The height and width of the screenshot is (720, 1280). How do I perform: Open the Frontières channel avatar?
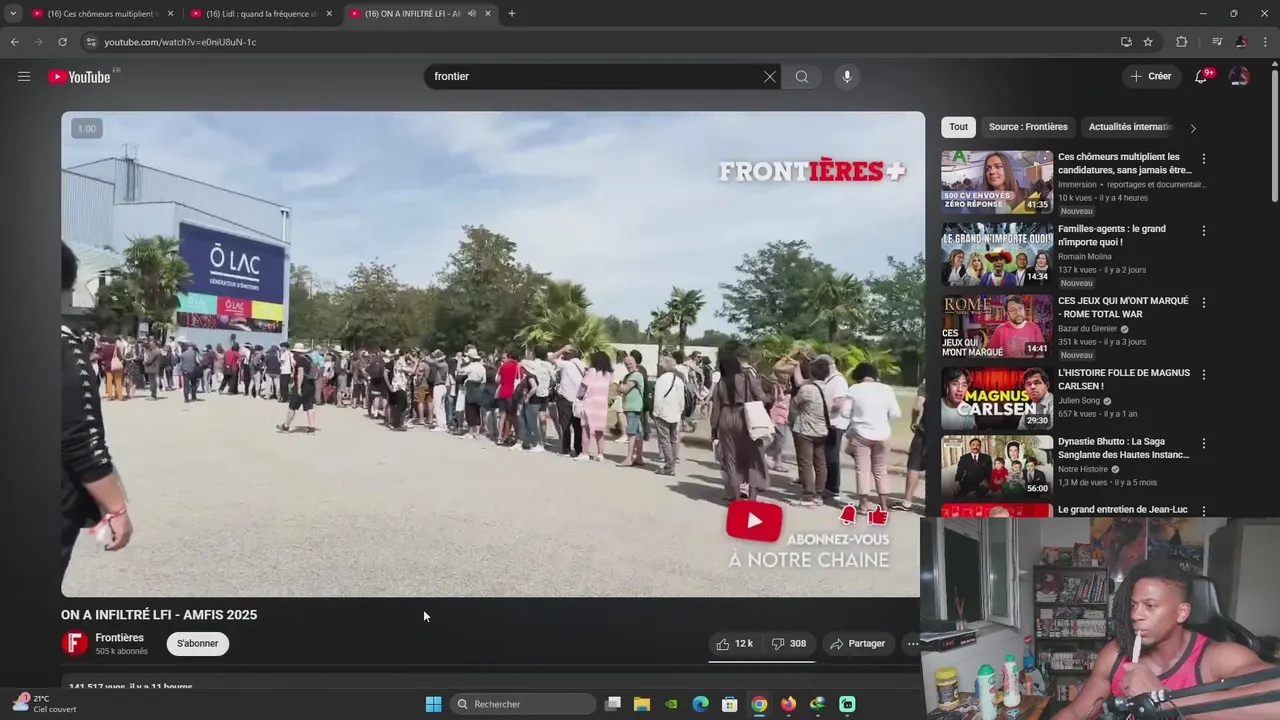(74, 644)
